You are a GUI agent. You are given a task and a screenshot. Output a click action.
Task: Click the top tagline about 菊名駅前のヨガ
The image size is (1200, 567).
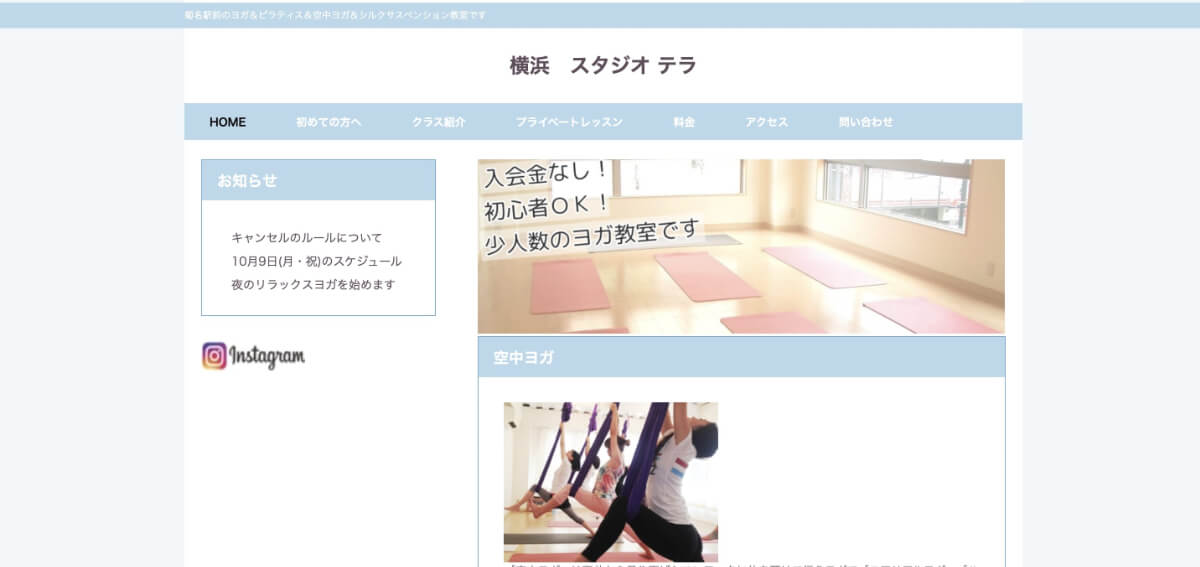335,15
